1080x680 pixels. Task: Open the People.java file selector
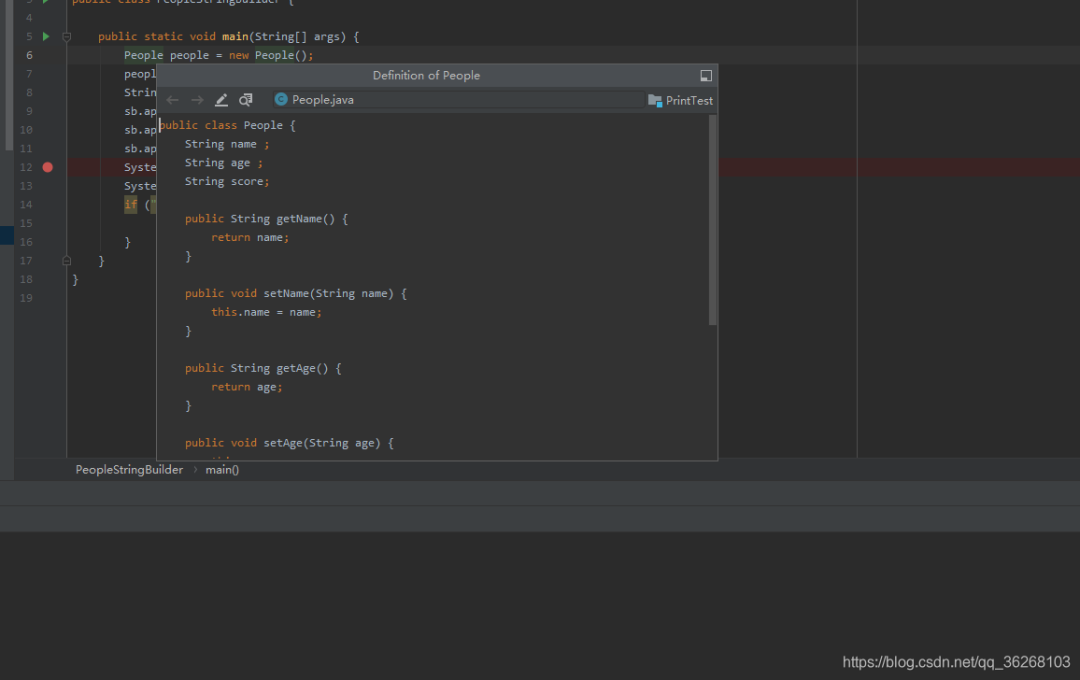tap(459, 100)
